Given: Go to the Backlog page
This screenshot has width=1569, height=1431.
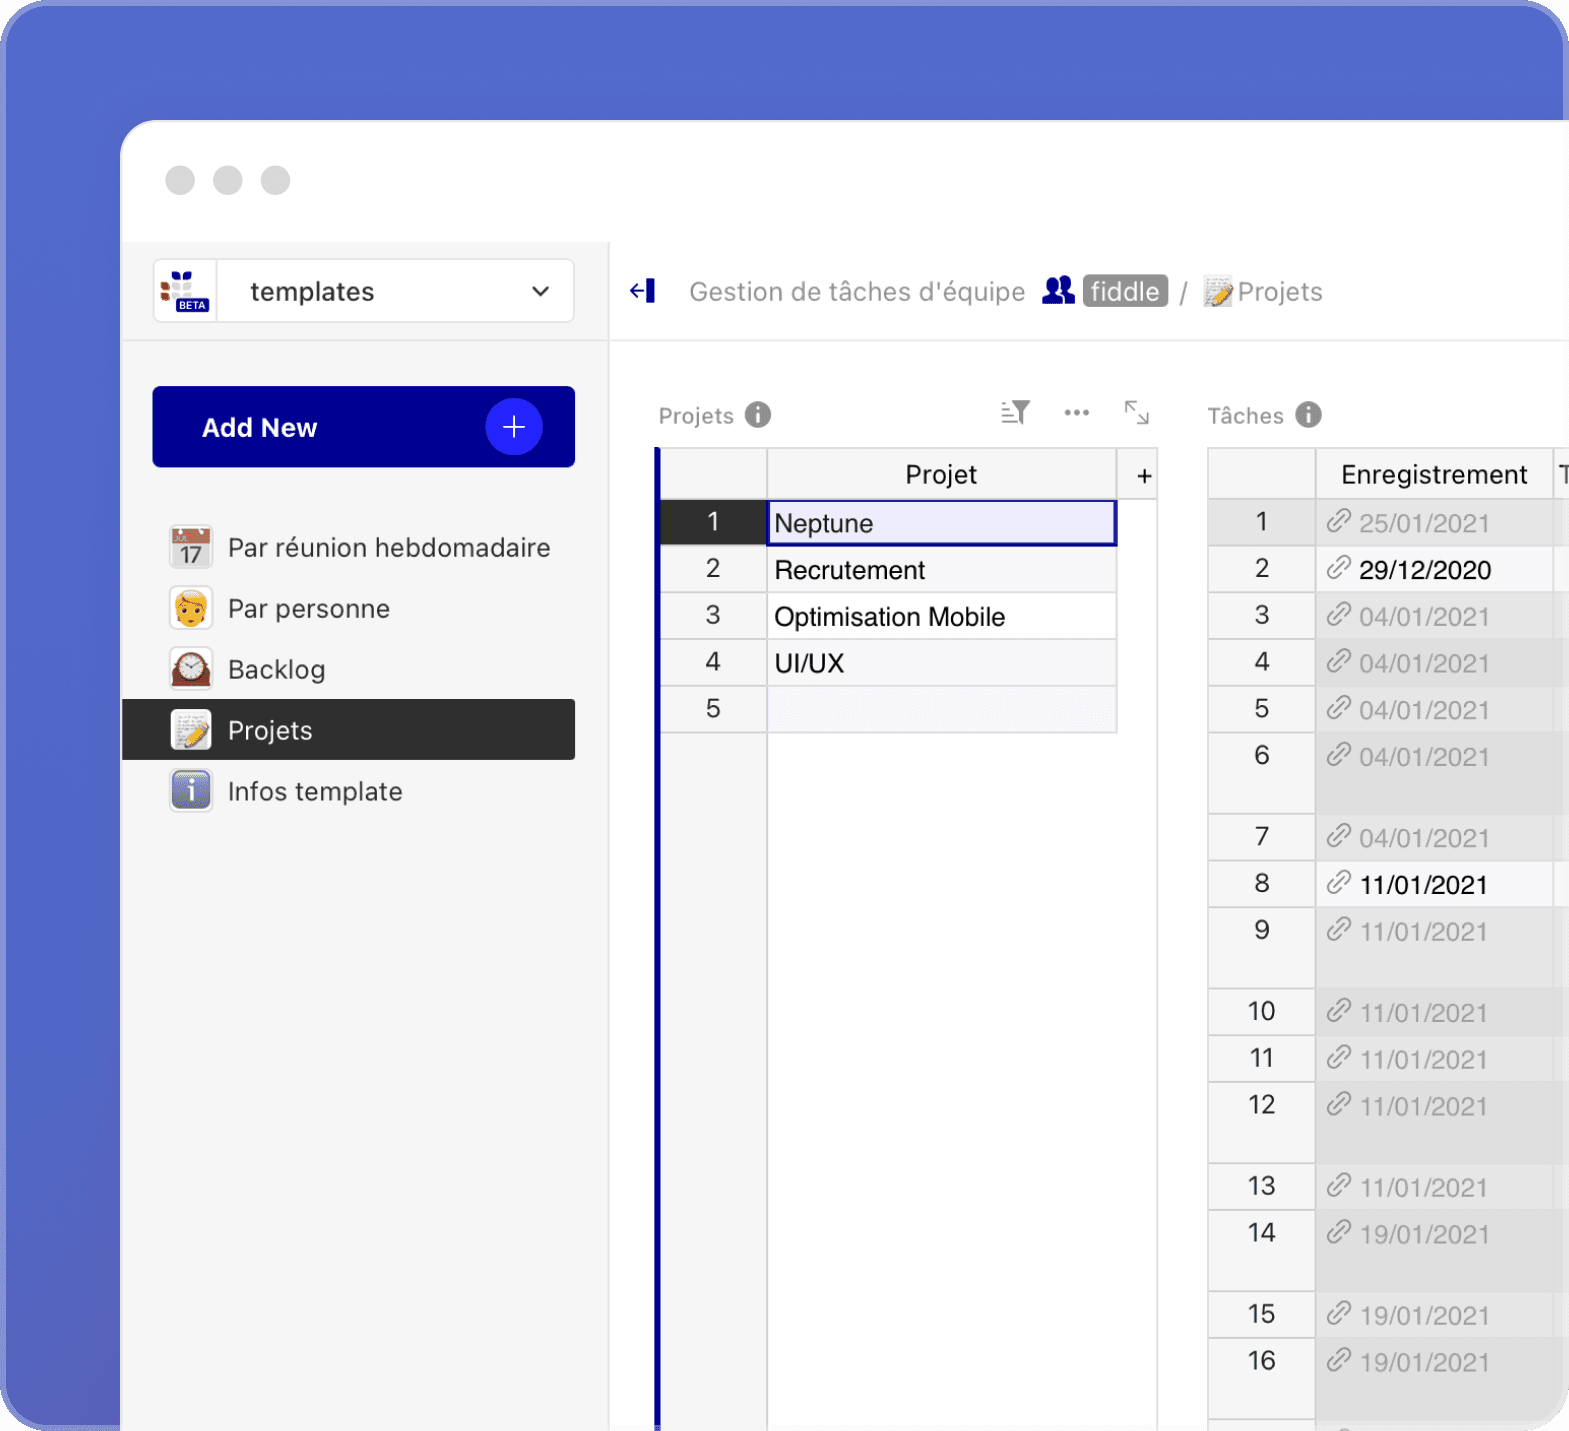Looking at the screenshot, I should click(276, 670).
